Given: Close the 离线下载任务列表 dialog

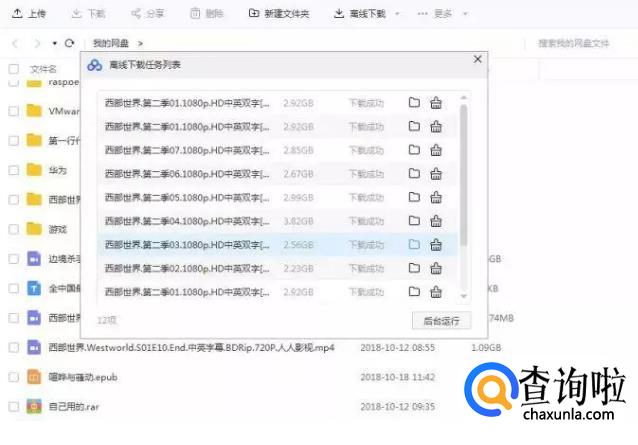Looking at the screenshot, I should [x=478, y=59].
